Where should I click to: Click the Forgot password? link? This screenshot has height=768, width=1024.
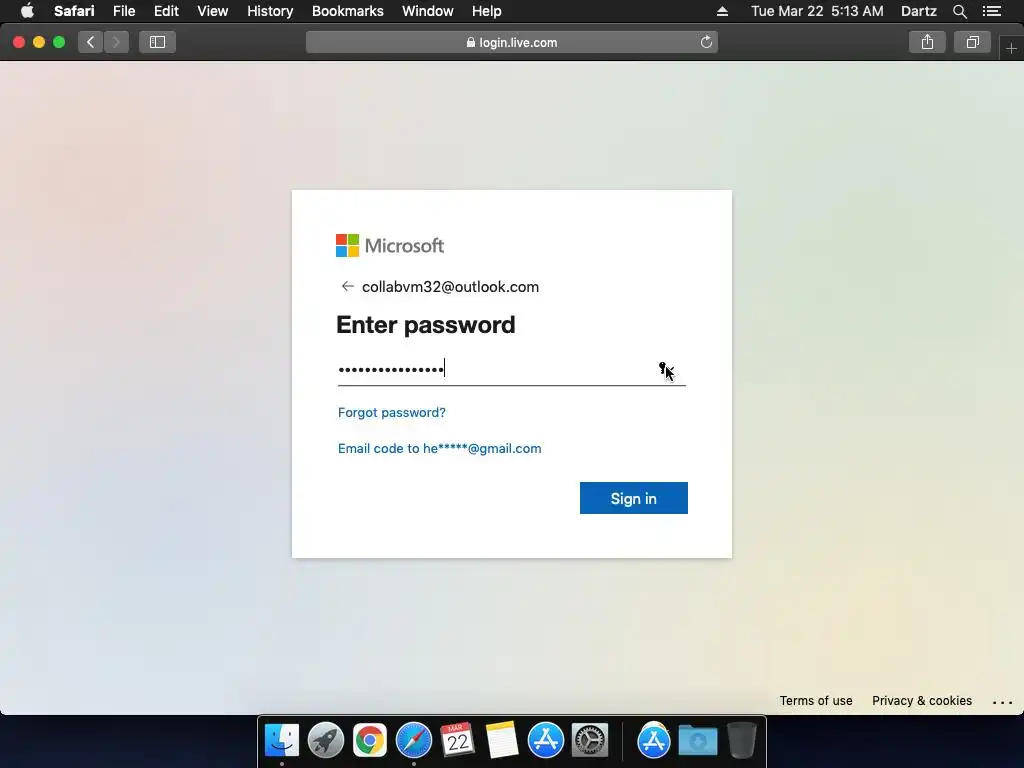click(x=392, y=413)
